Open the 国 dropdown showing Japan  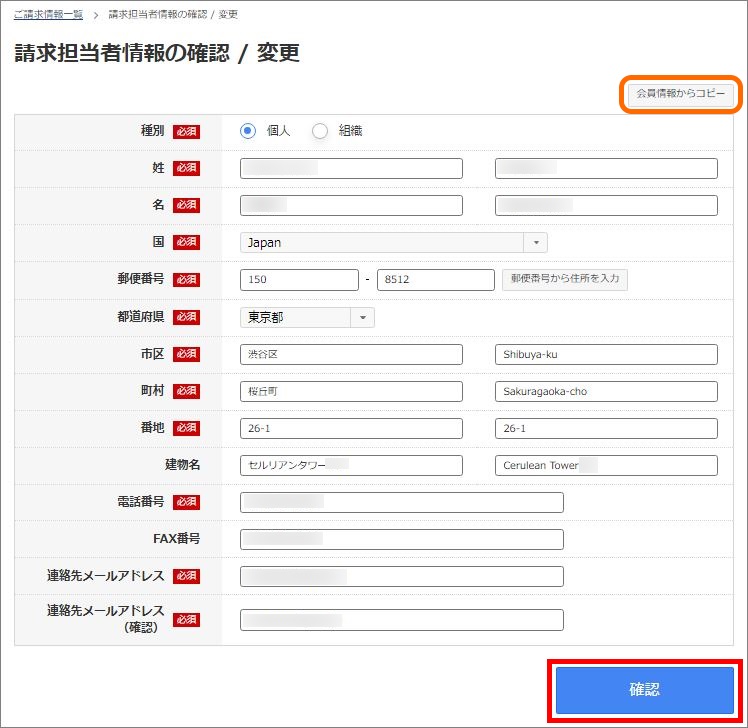pyautogui.click(x=394, y=242)
